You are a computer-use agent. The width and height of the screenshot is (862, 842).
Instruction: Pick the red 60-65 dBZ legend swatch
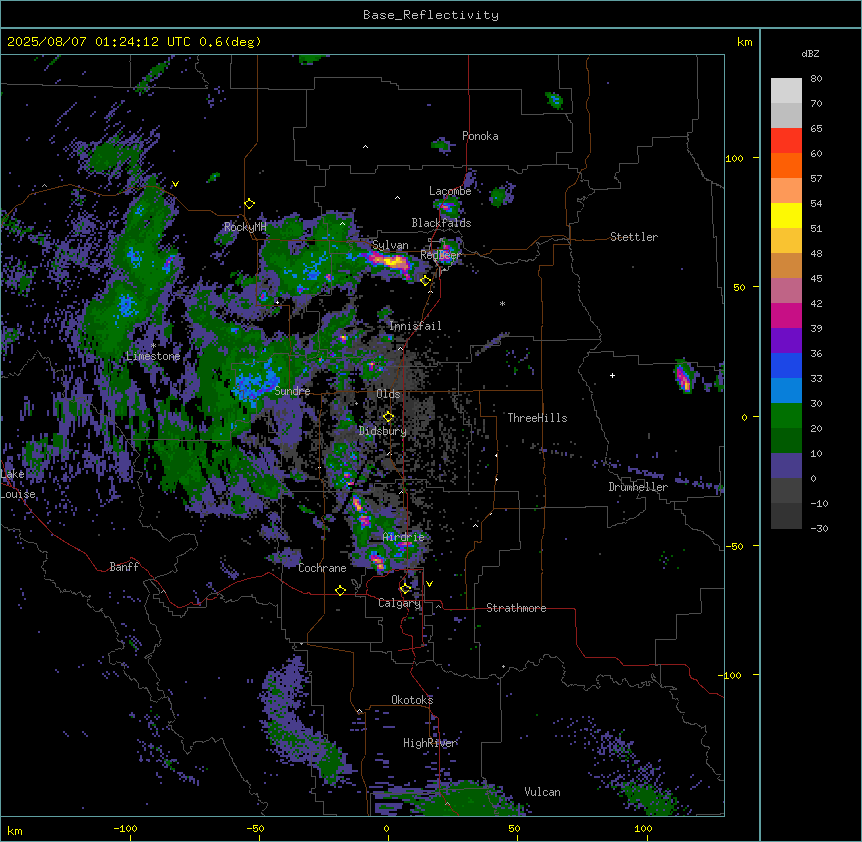click(786, 141)
